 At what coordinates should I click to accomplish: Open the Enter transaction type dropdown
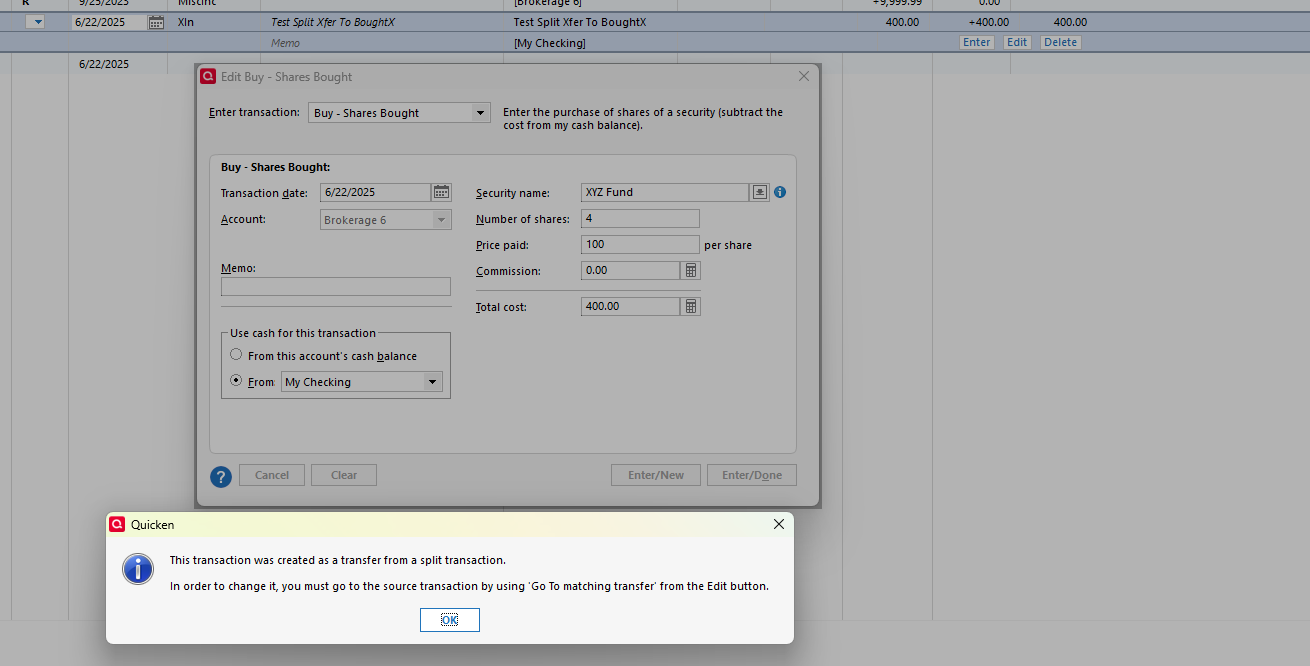click(x=481, y=113)
